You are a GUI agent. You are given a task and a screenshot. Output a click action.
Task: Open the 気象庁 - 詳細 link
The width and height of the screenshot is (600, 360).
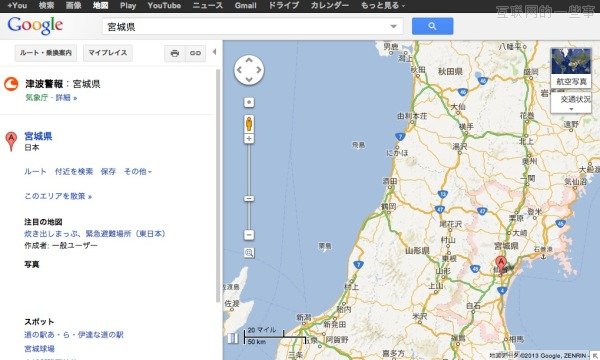[51, 98]
